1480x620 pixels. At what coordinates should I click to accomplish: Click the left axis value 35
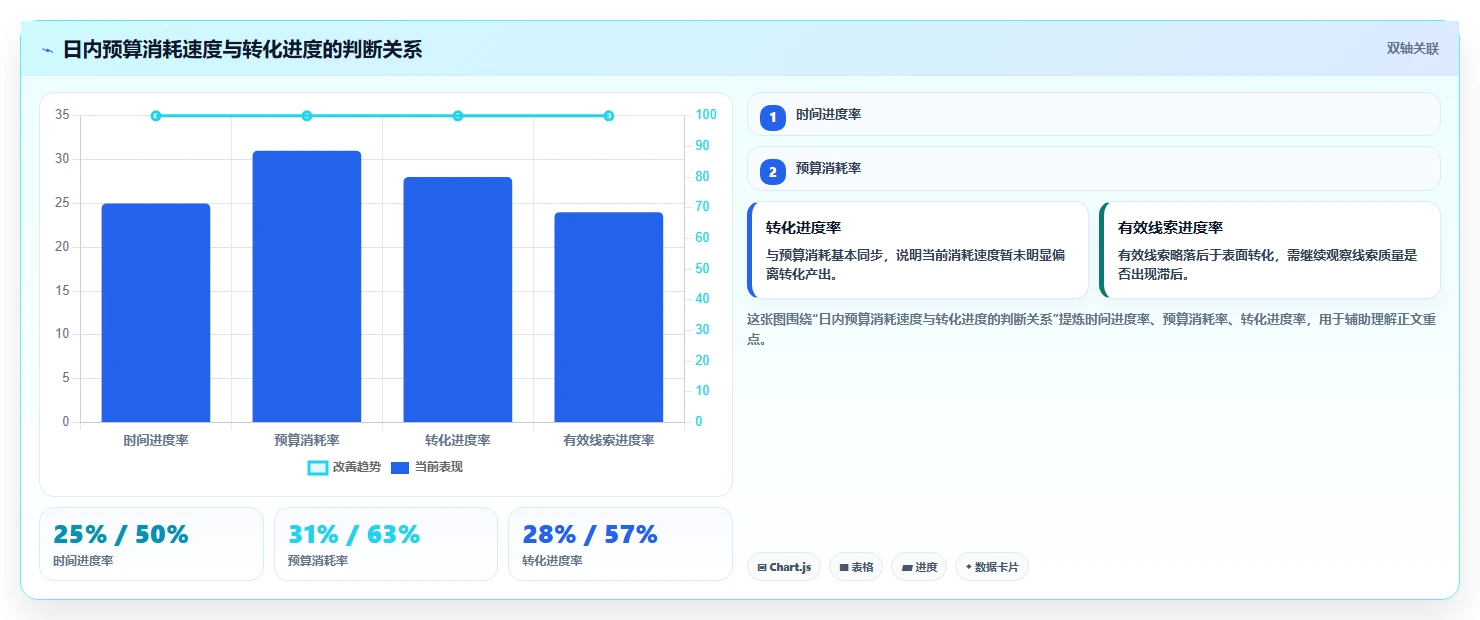click(62, 115)
